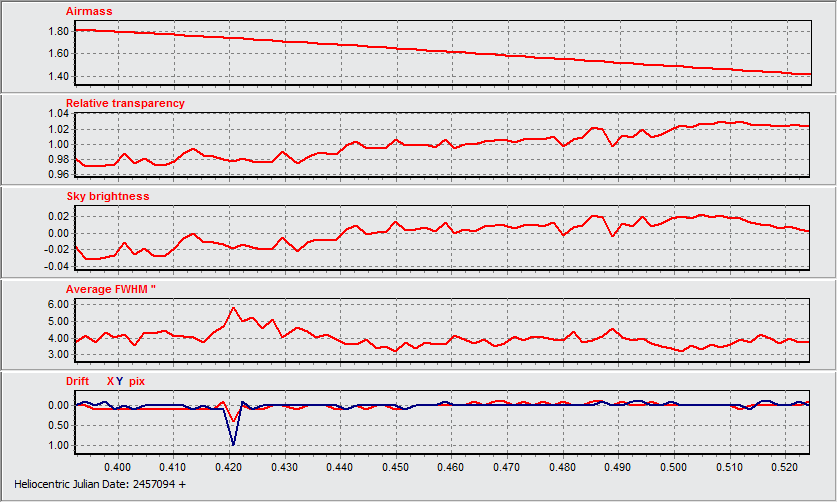Click the -0.04 value on Sky brightness axis
Viewport: 838px width, 503px height.
(x=56, y=267)
